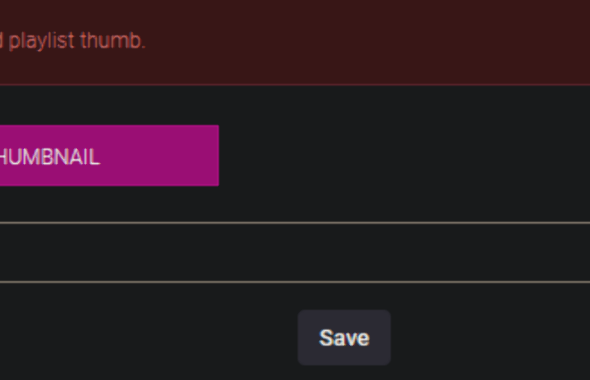Click the 'HUMBNAIL' label on the pink button
This screenshot has width=590, height=380.
[x=50, y=157]
